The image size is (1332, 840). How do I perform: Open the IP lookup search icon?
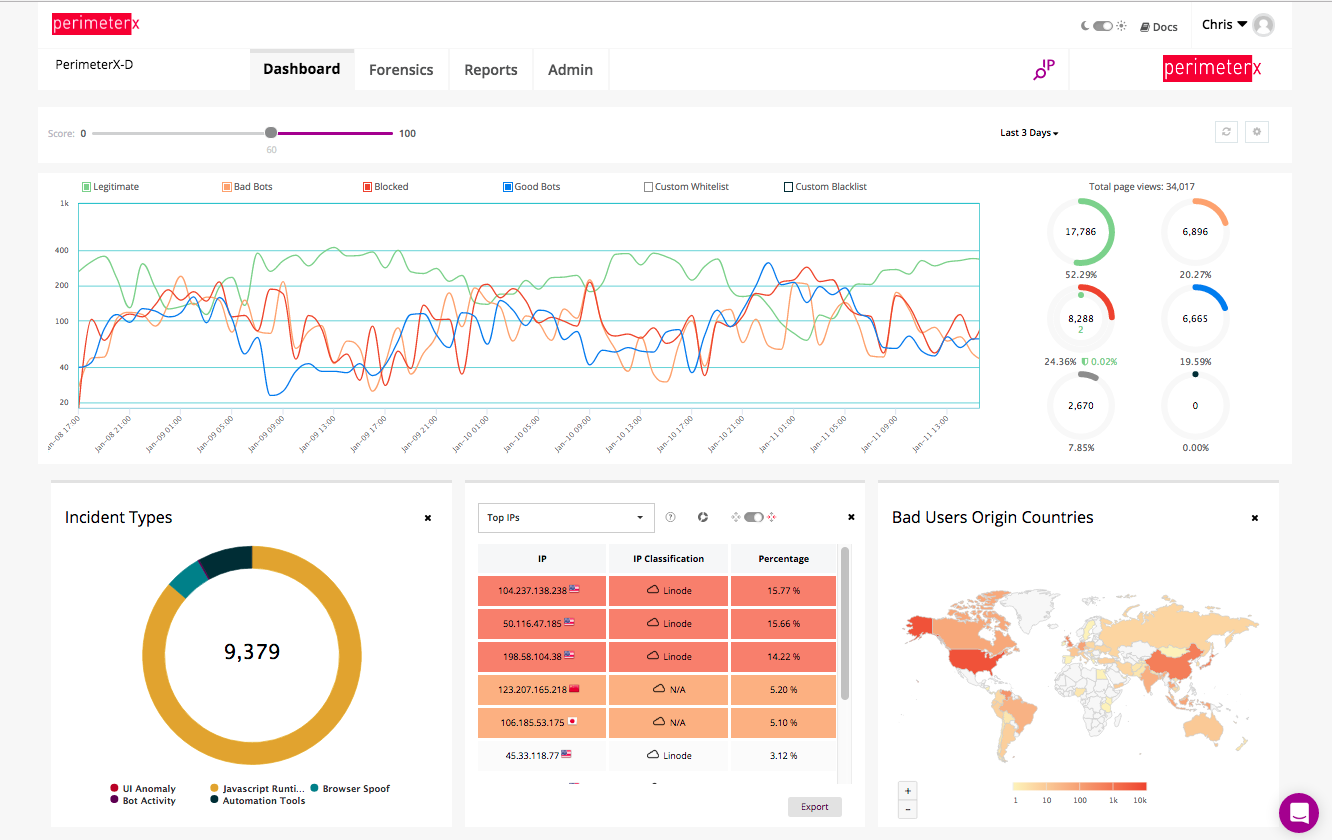pyautogui.click(x=1043, y=70)
